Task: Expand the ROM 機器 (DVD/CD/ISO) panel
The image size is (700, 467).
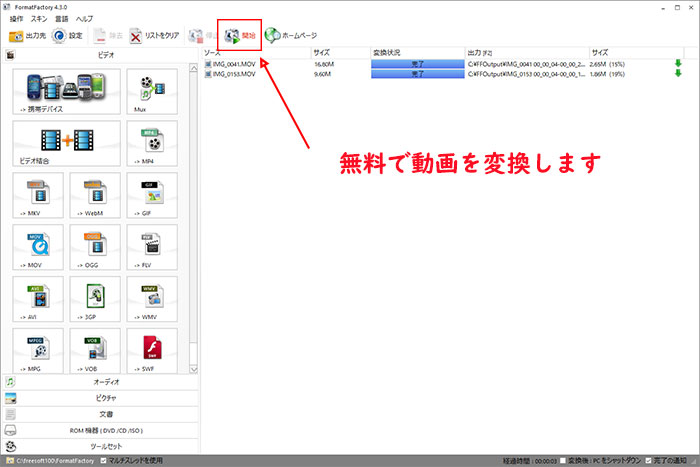Action: (x=100, y=430)
